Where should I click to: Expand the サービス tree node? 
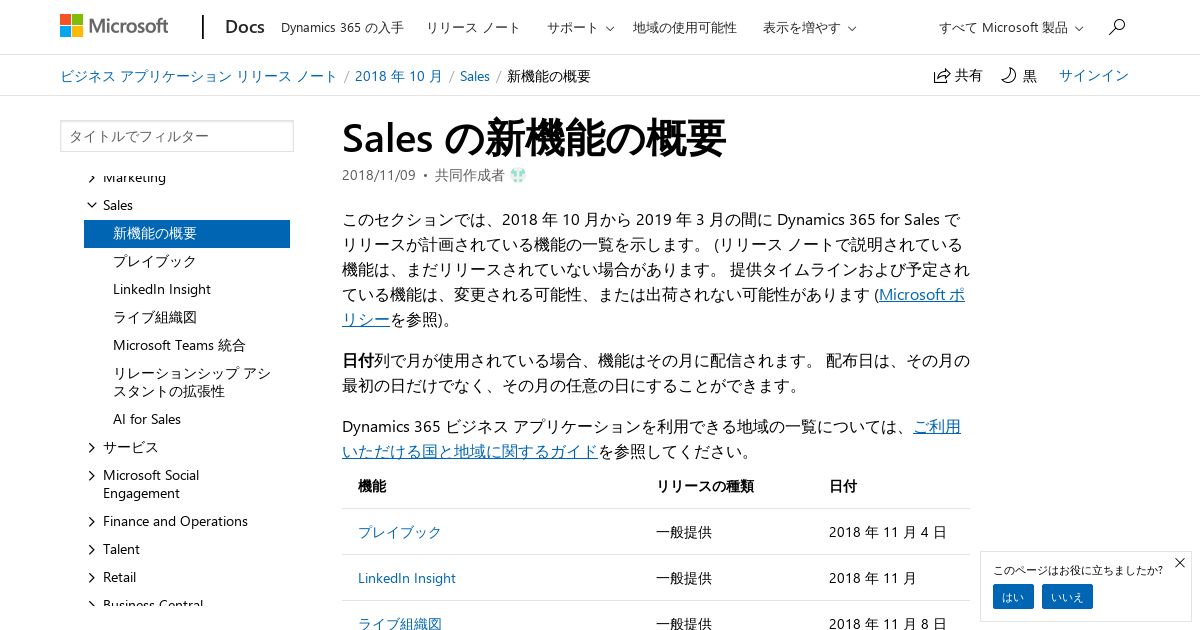click(92, 447)
